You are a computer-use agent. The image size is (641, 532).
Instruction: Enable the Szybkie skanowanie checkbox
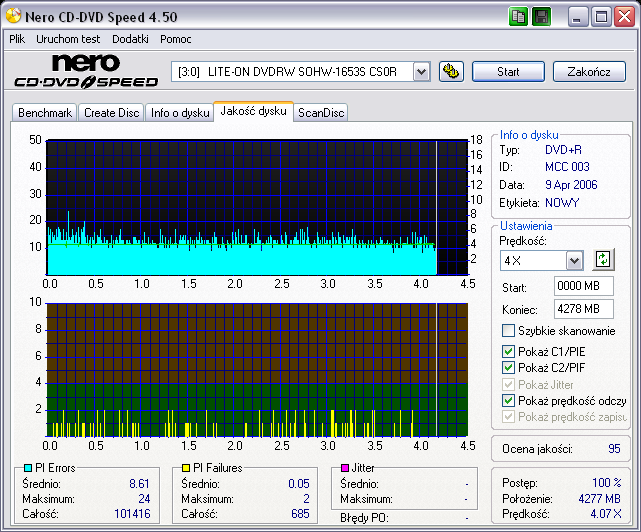click(x=508, y=331)
